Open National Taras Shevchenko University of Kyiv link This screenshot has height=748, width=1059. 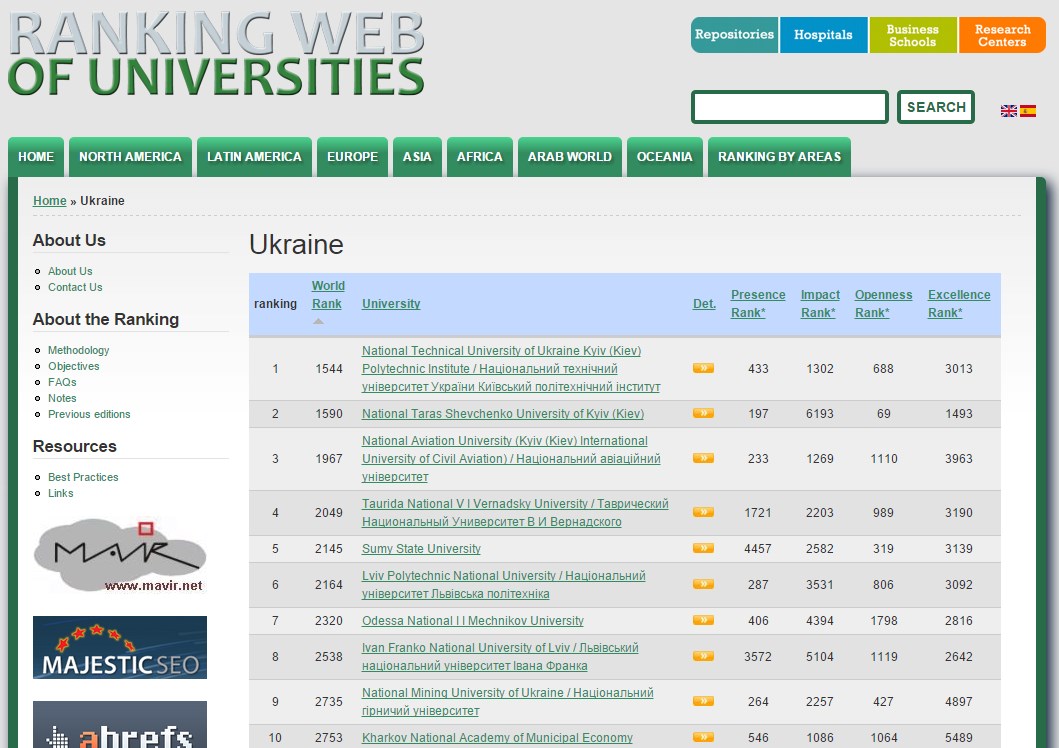pos(504,413)
